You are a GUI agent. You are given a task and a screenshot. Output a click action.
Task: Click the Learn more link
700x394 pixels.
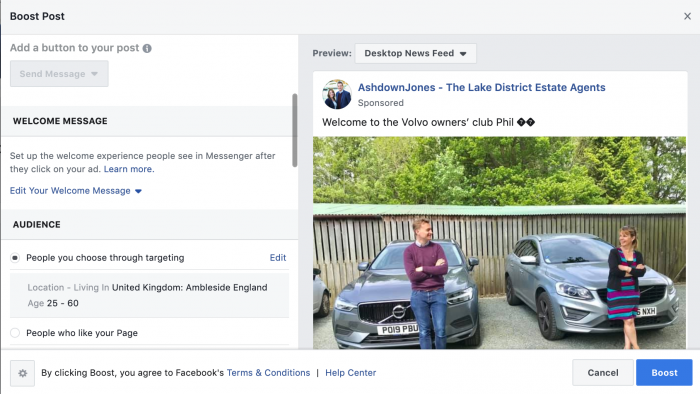coord(129,169)
